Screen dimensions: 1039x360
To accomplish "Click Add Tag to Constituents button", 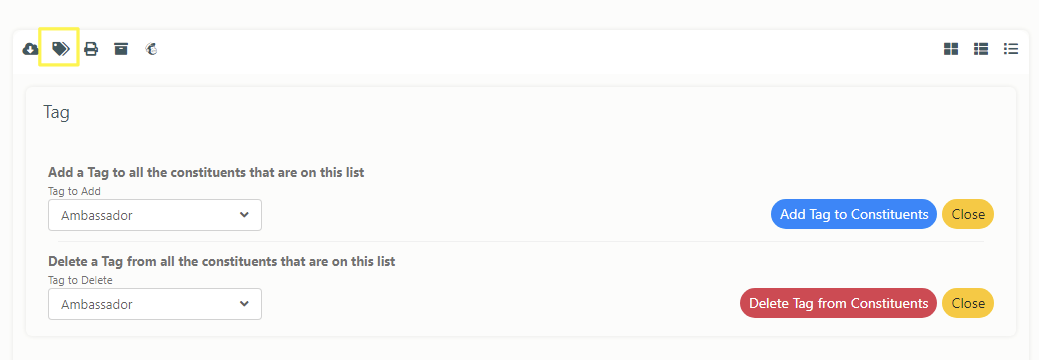I will pos(853,214).
